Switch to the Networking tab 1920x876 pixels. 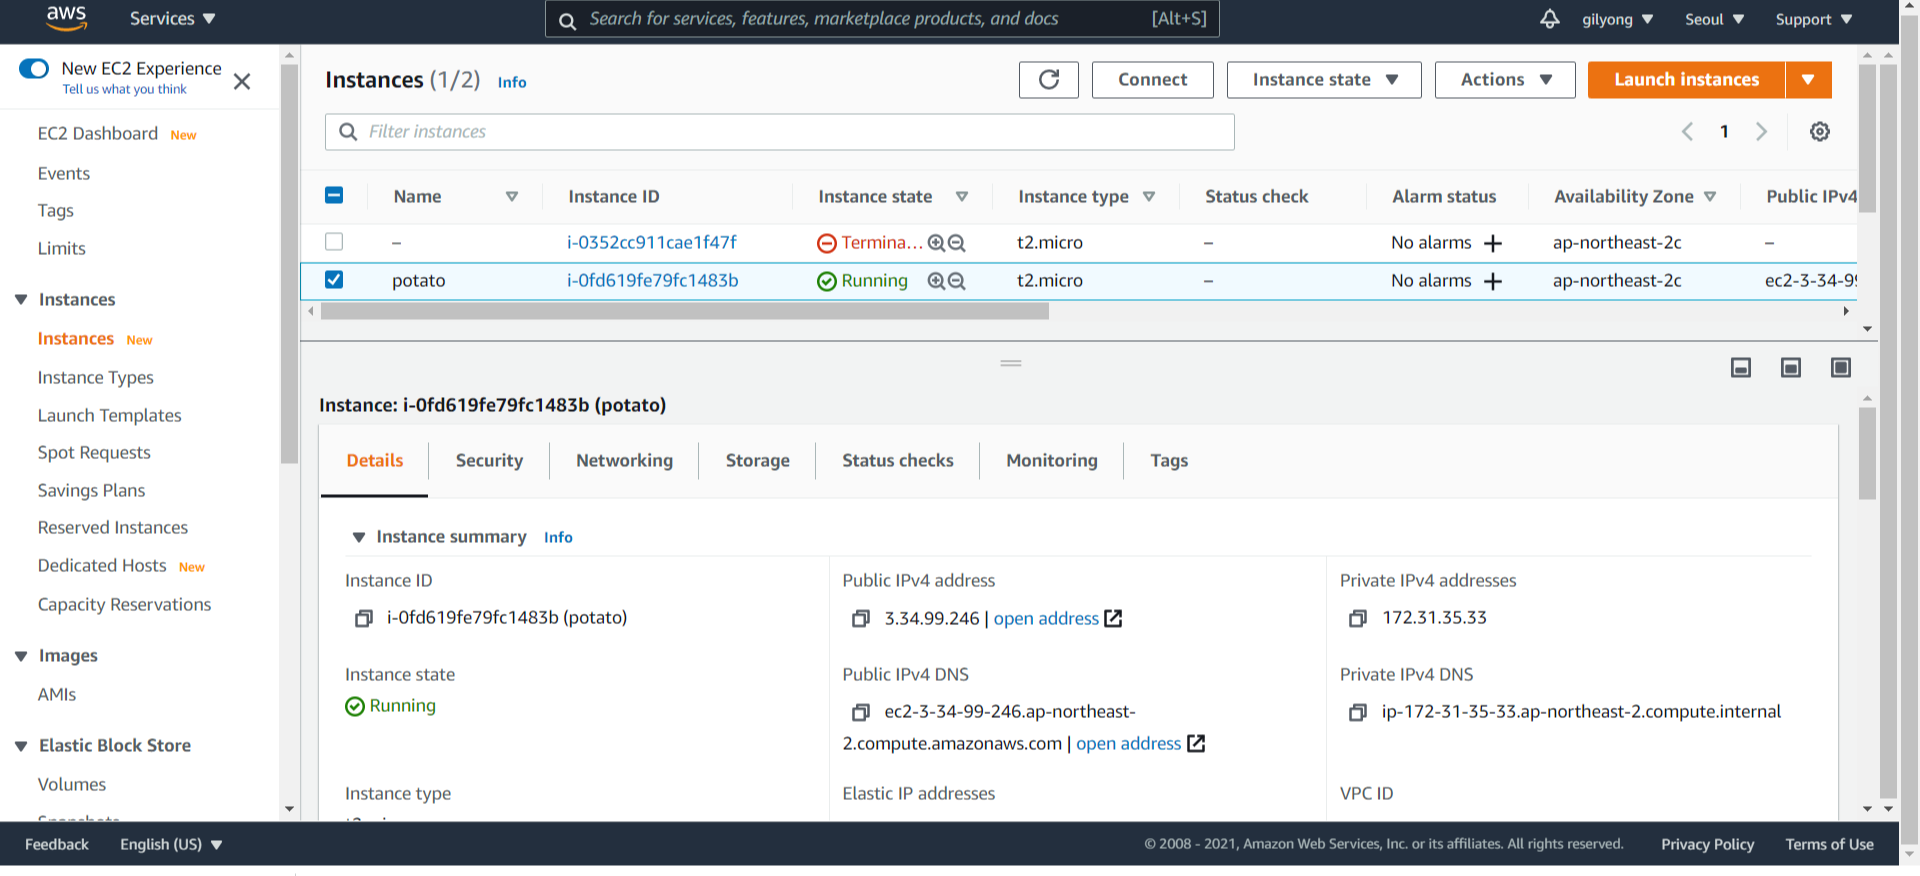[624, 460]
